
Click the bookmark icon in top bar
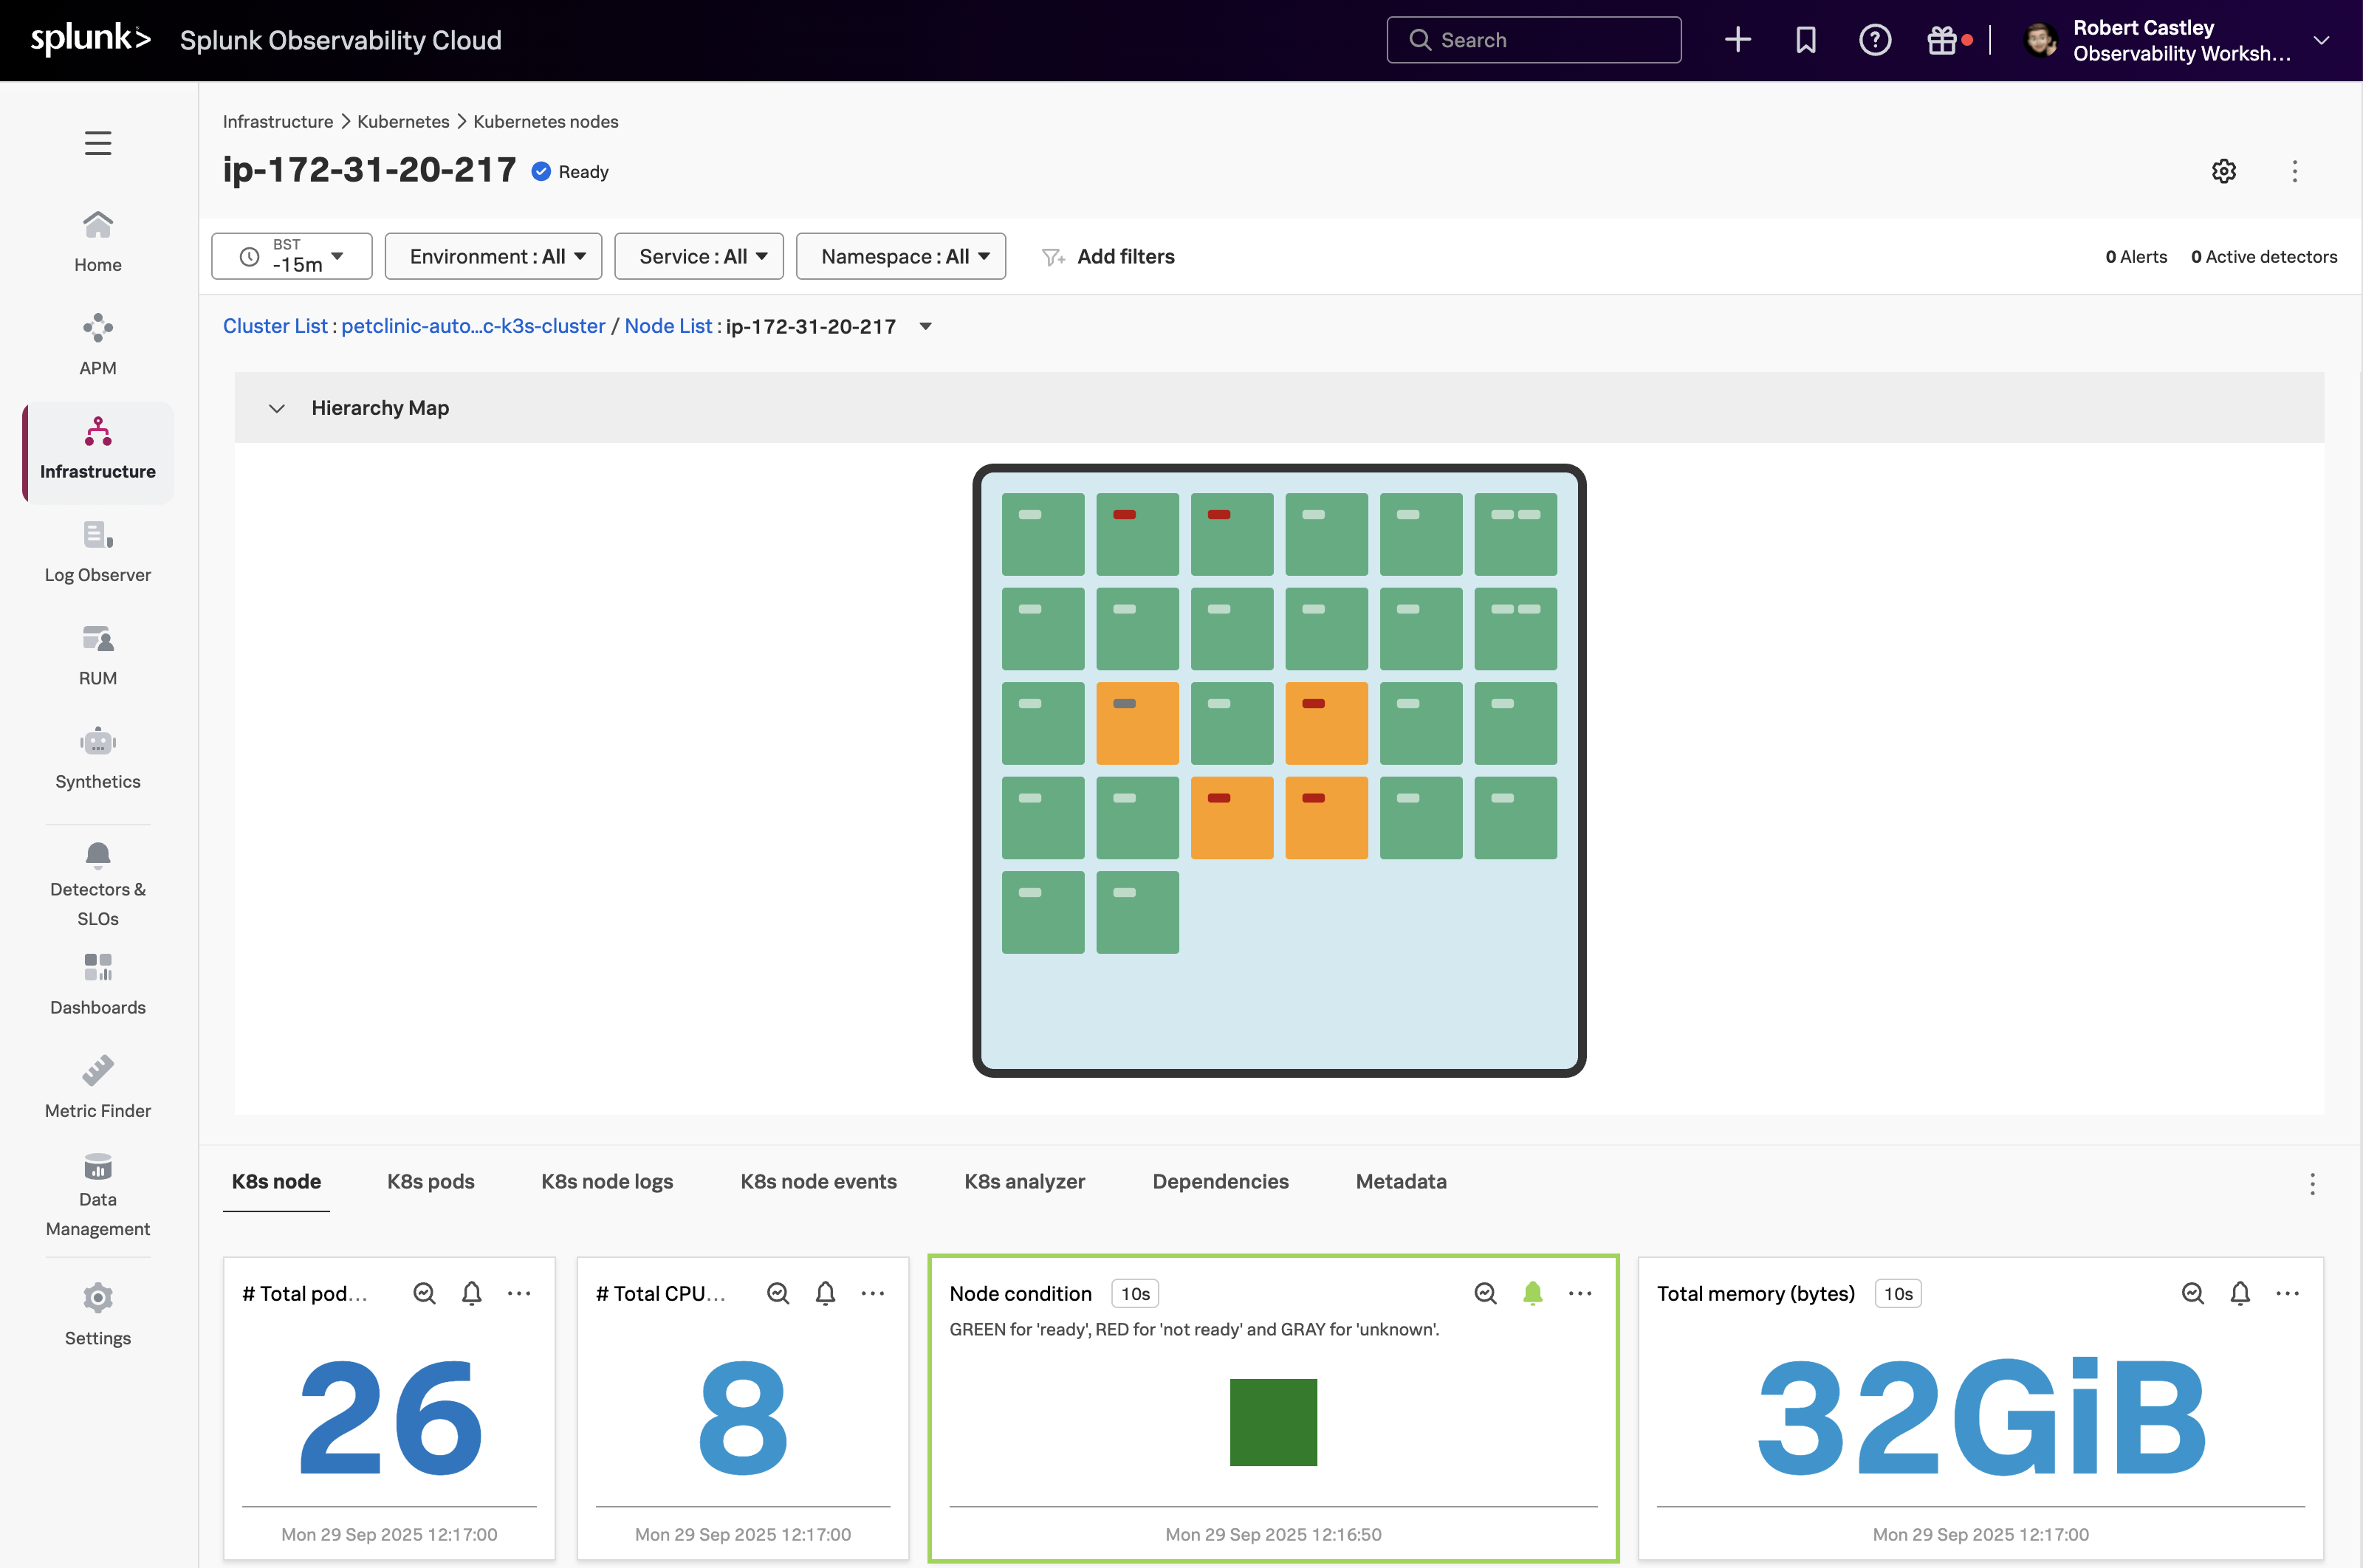1805,40
